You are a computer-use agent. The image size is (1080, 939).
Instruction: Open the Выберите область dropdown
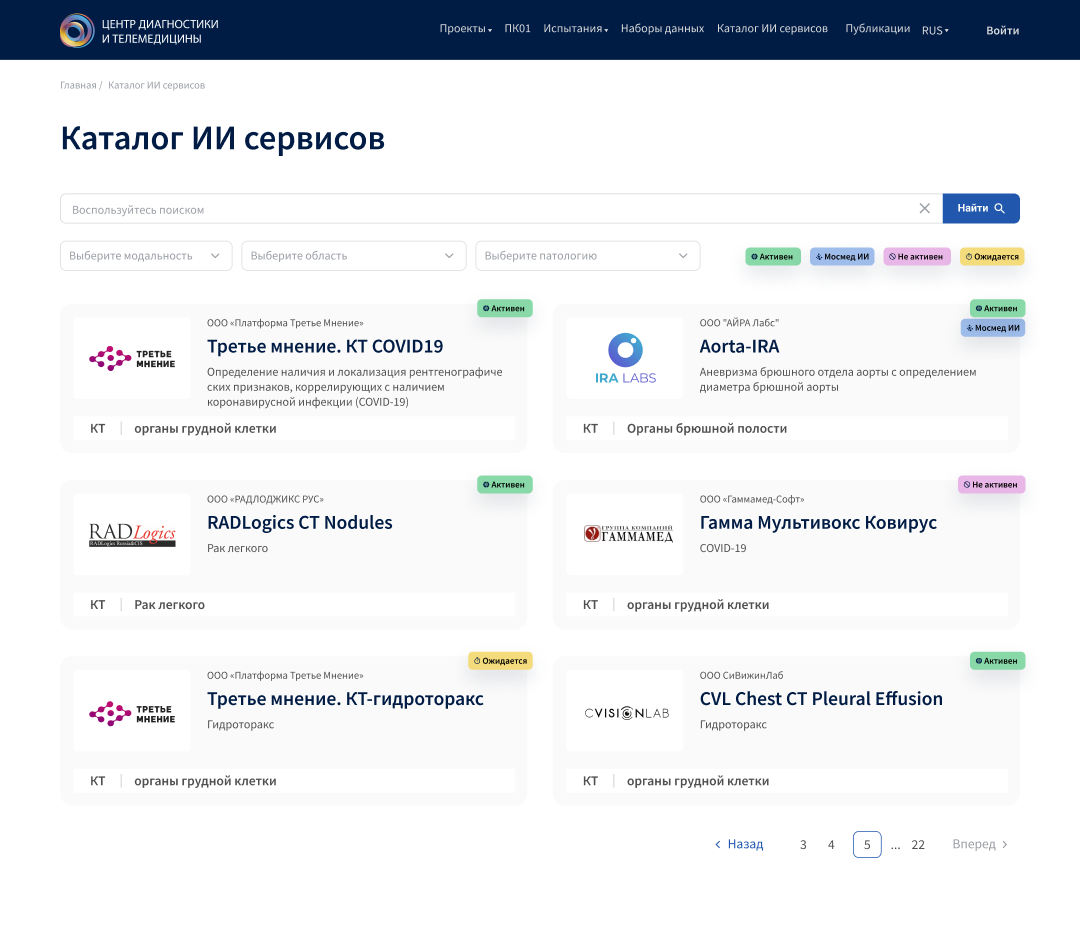click(353, 256)
